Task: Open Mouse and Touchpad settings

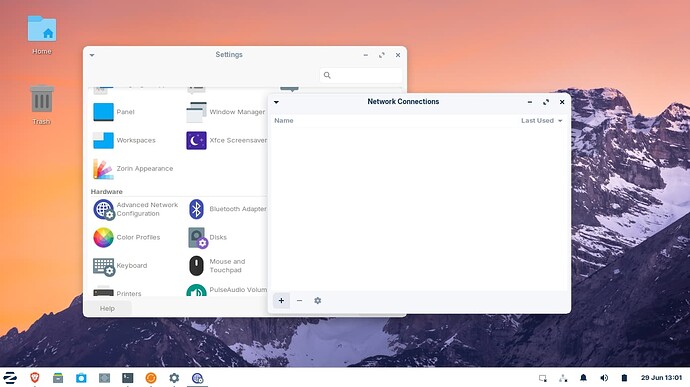Action: [217, 265]
